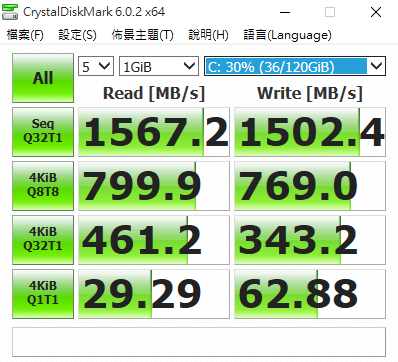Click the 4KiB Q1T1 read value 29.29

pyautogui.click(x=154, y=294)
